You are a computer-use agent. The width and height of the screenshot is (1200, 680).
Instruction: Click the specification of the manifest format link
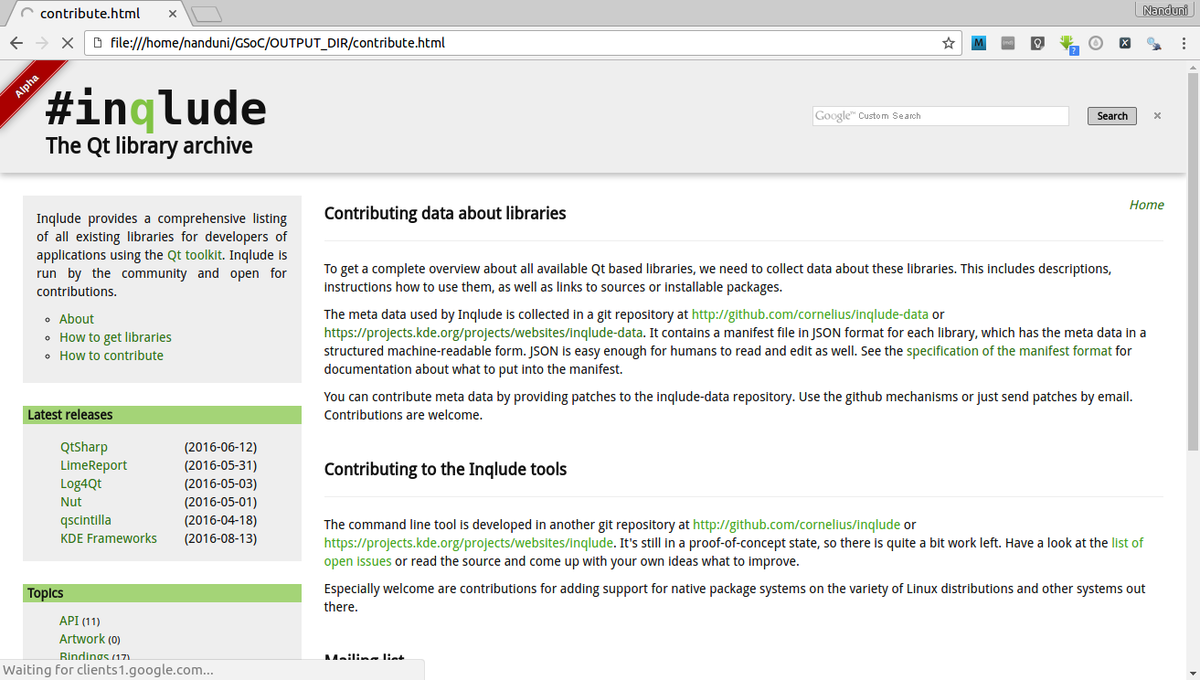(x=1009, y=351)
